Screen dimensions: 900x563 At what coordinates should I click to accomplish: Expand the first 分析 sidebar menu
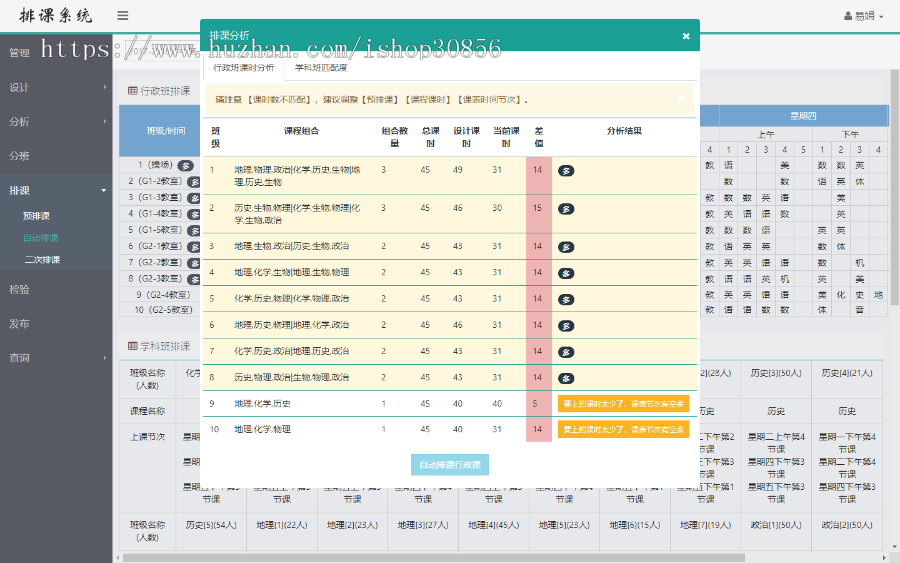tap(56, 122)
